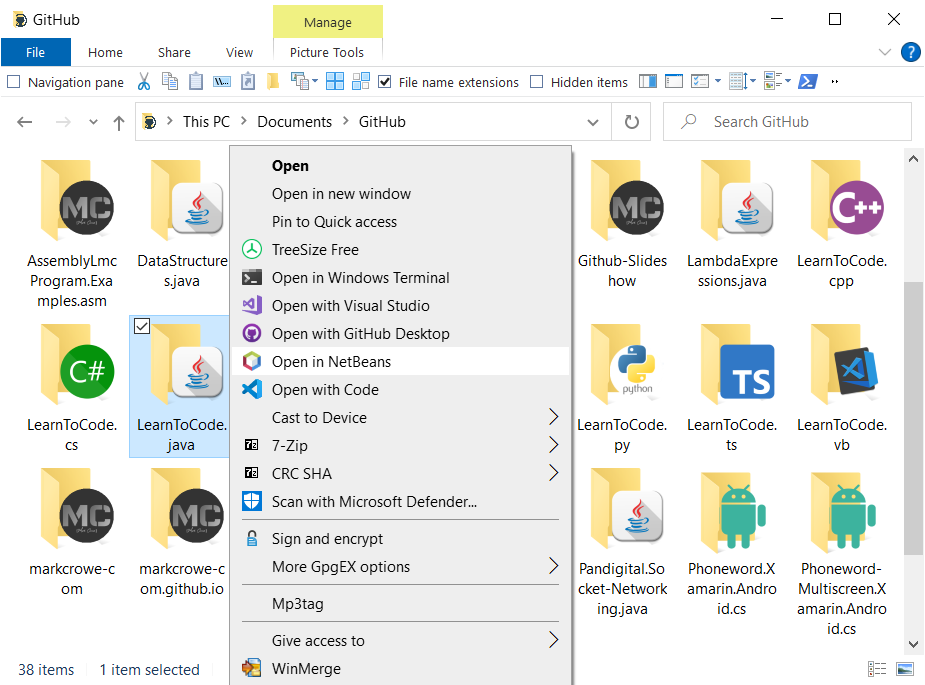The width and height of the screenshot is (925, 685).
Task: Click the Copy icon in quick toolbar
Action: [170, 81]
